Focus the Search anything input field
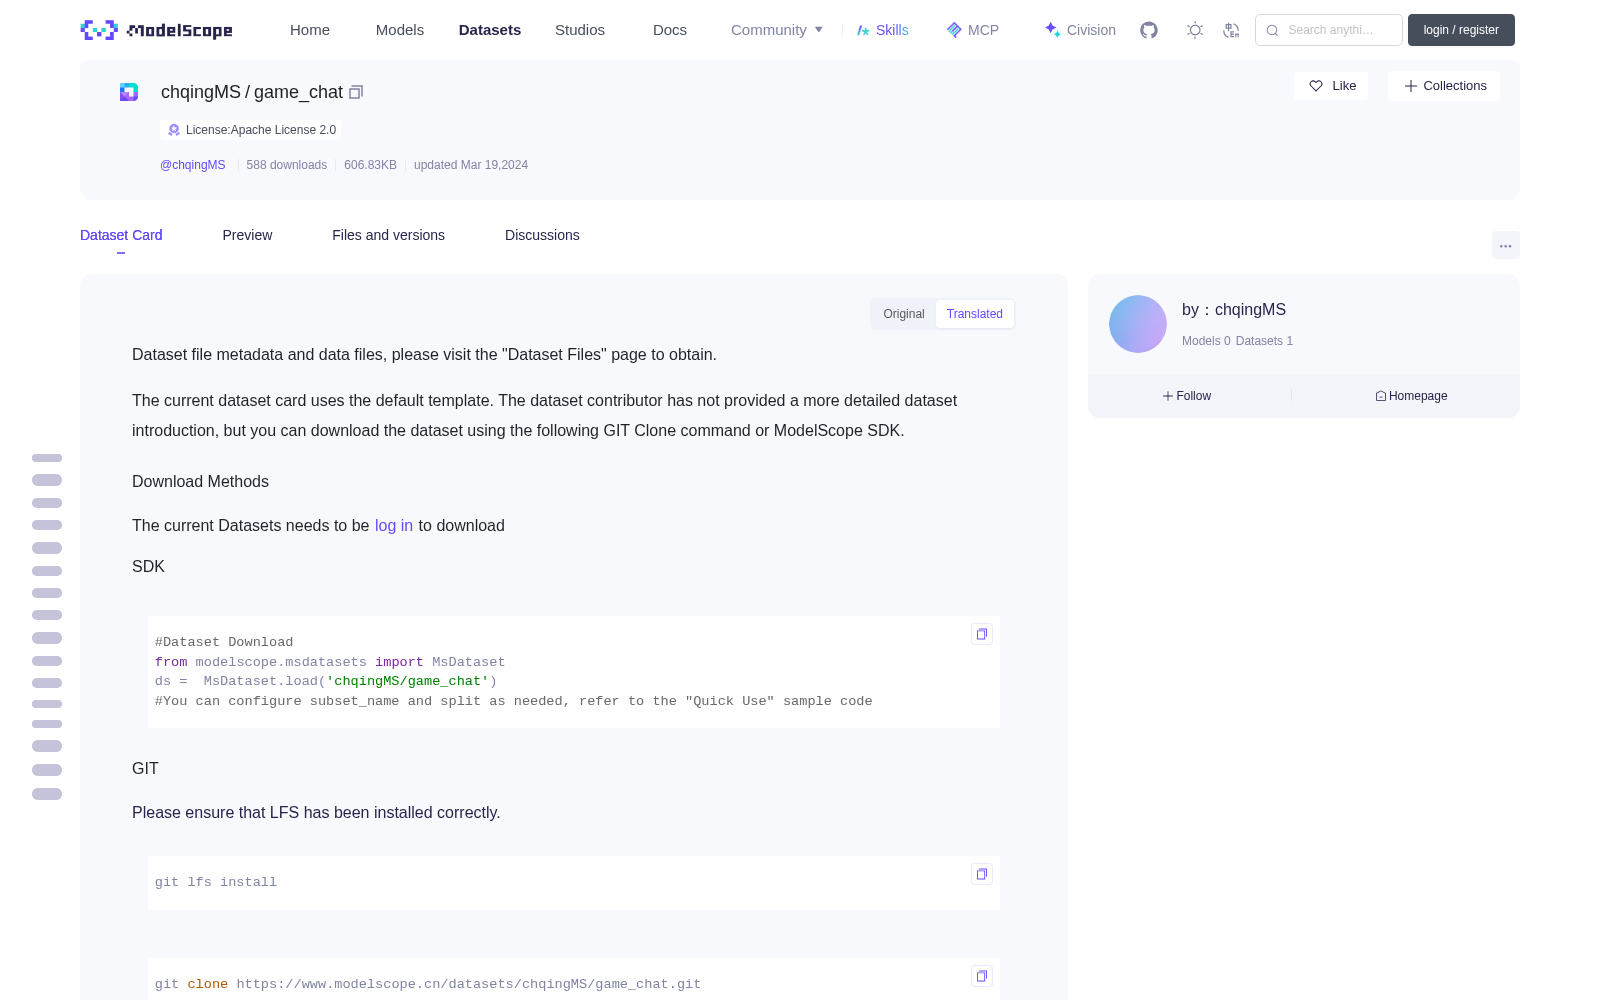This screenshot has width=1600, height=1000. pos(1329,30)
